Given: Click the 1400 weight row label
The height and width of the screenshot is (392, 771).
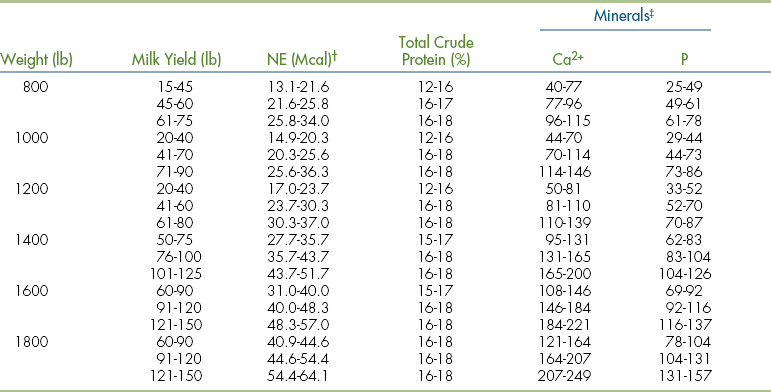Looking at the screenshot, I should click(32, 240).
